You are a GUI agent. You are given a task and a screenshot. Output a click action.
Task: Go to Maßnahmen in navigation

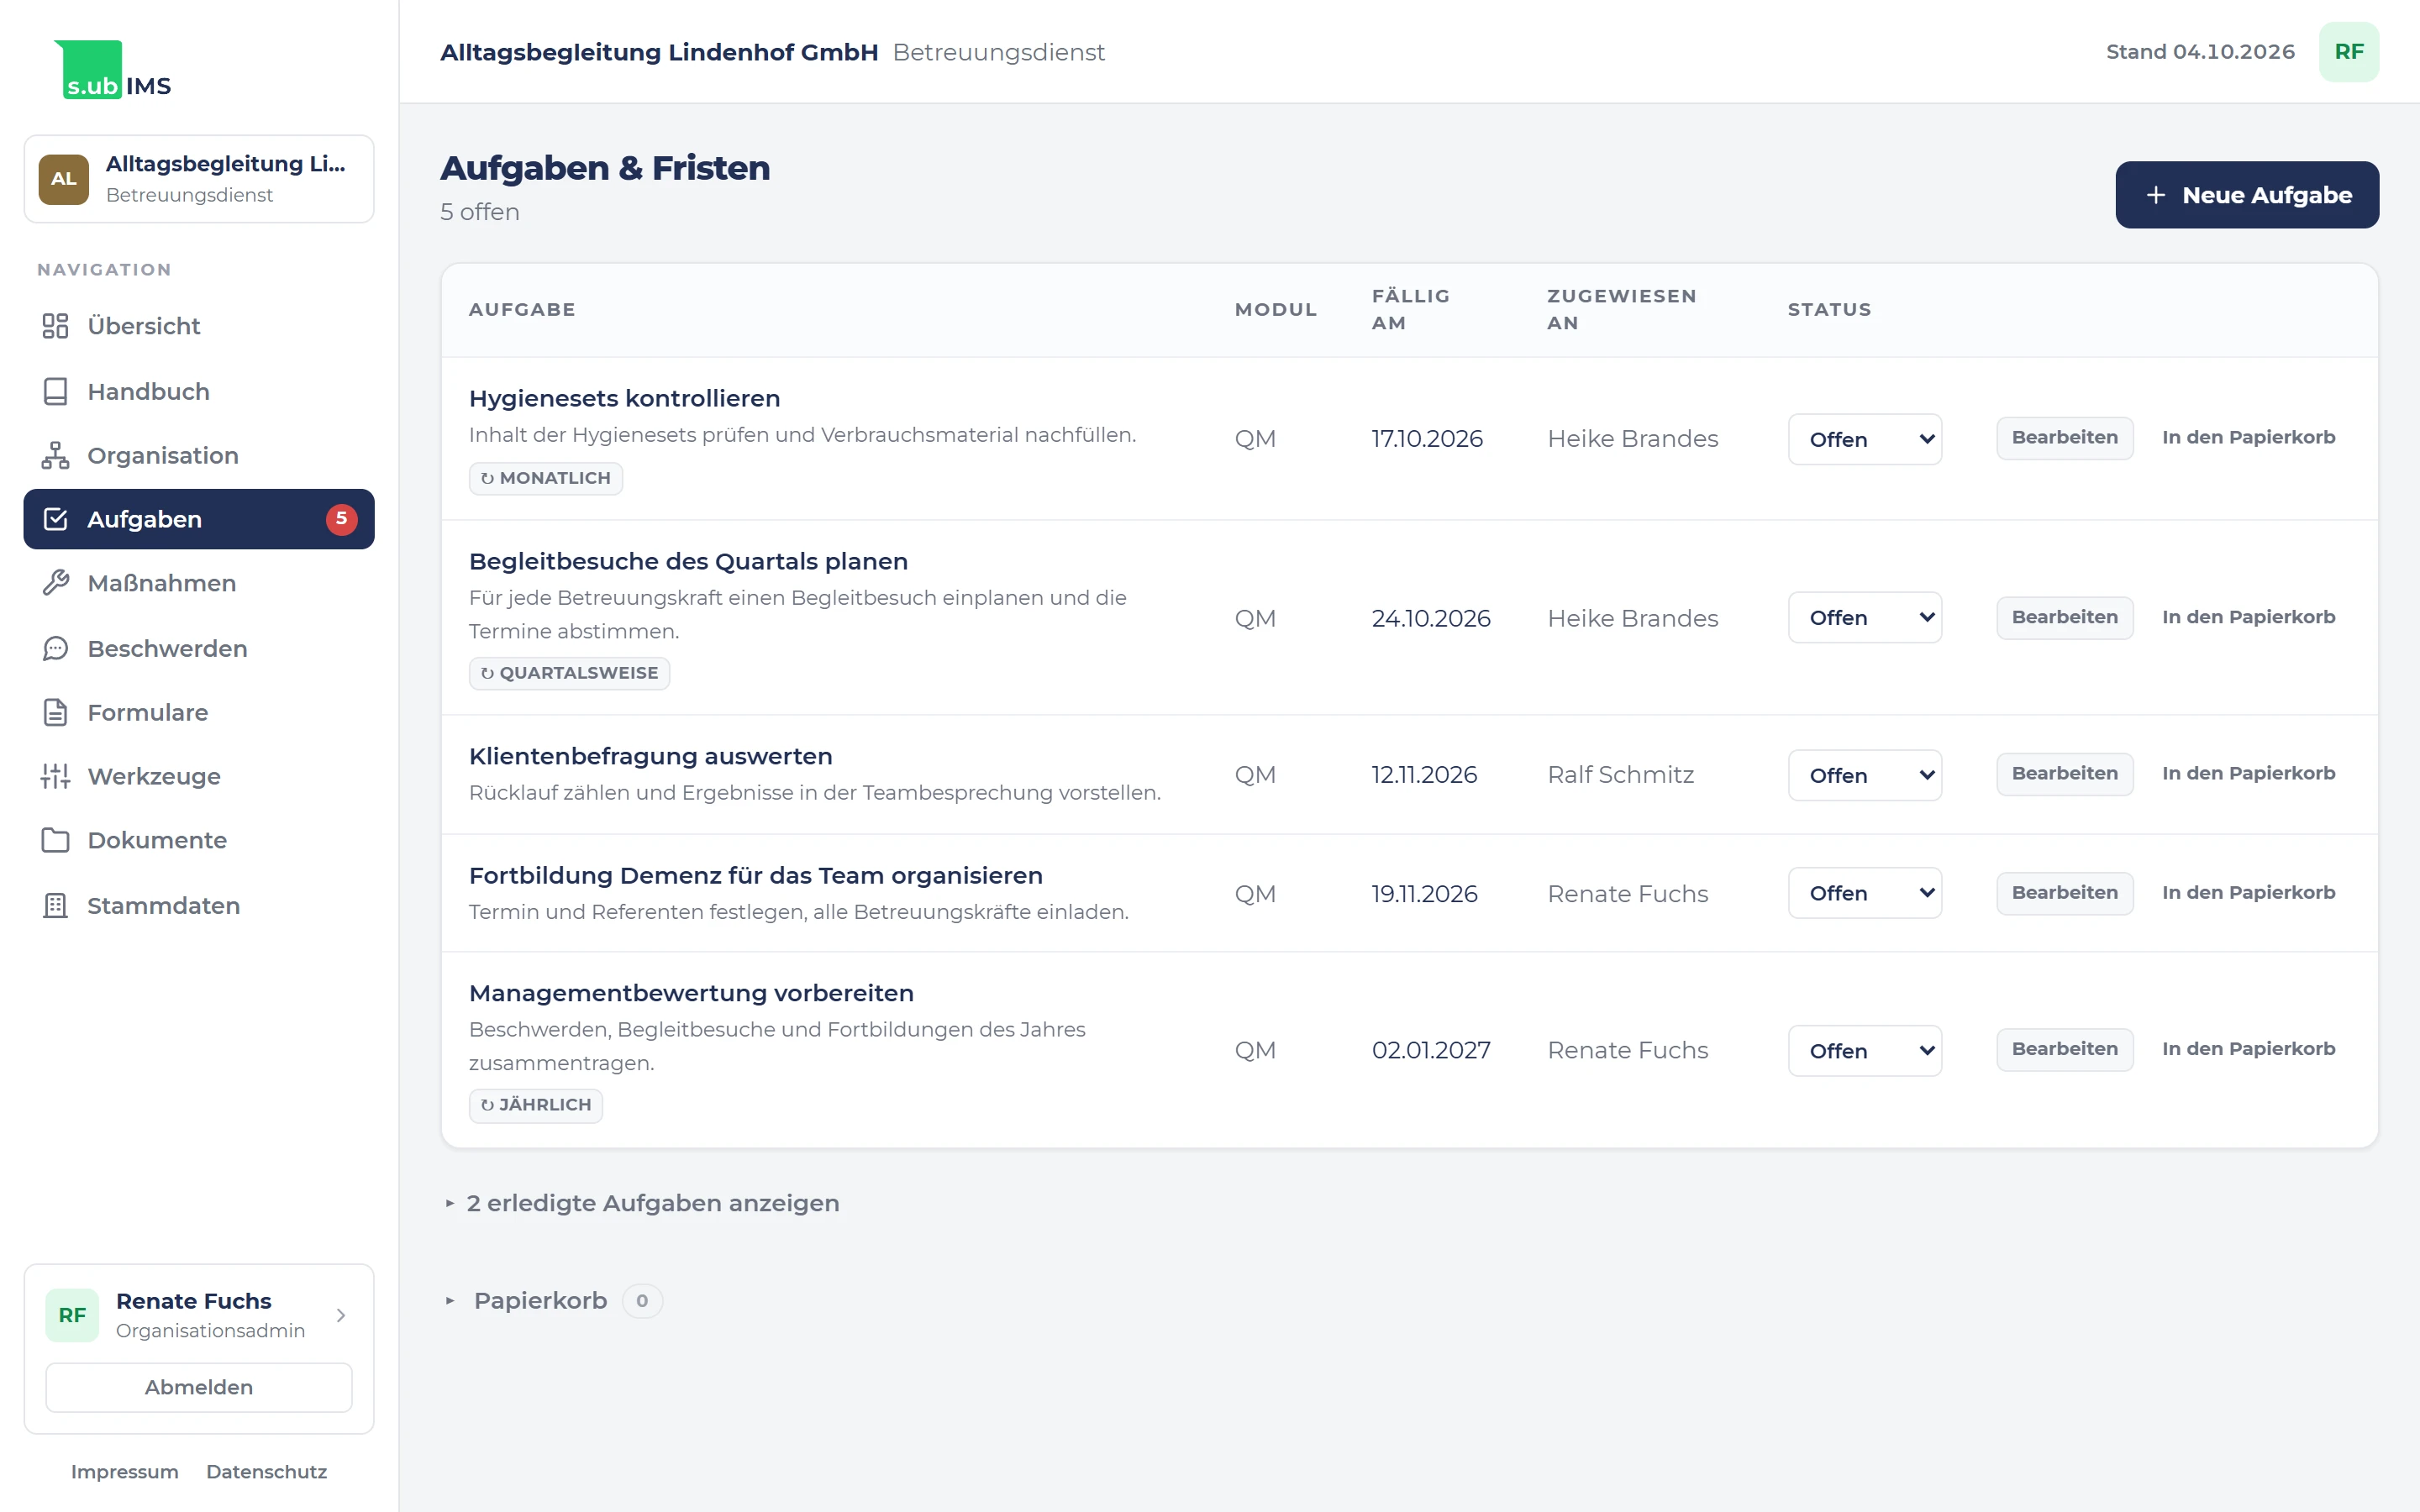[x=199, y=583]
